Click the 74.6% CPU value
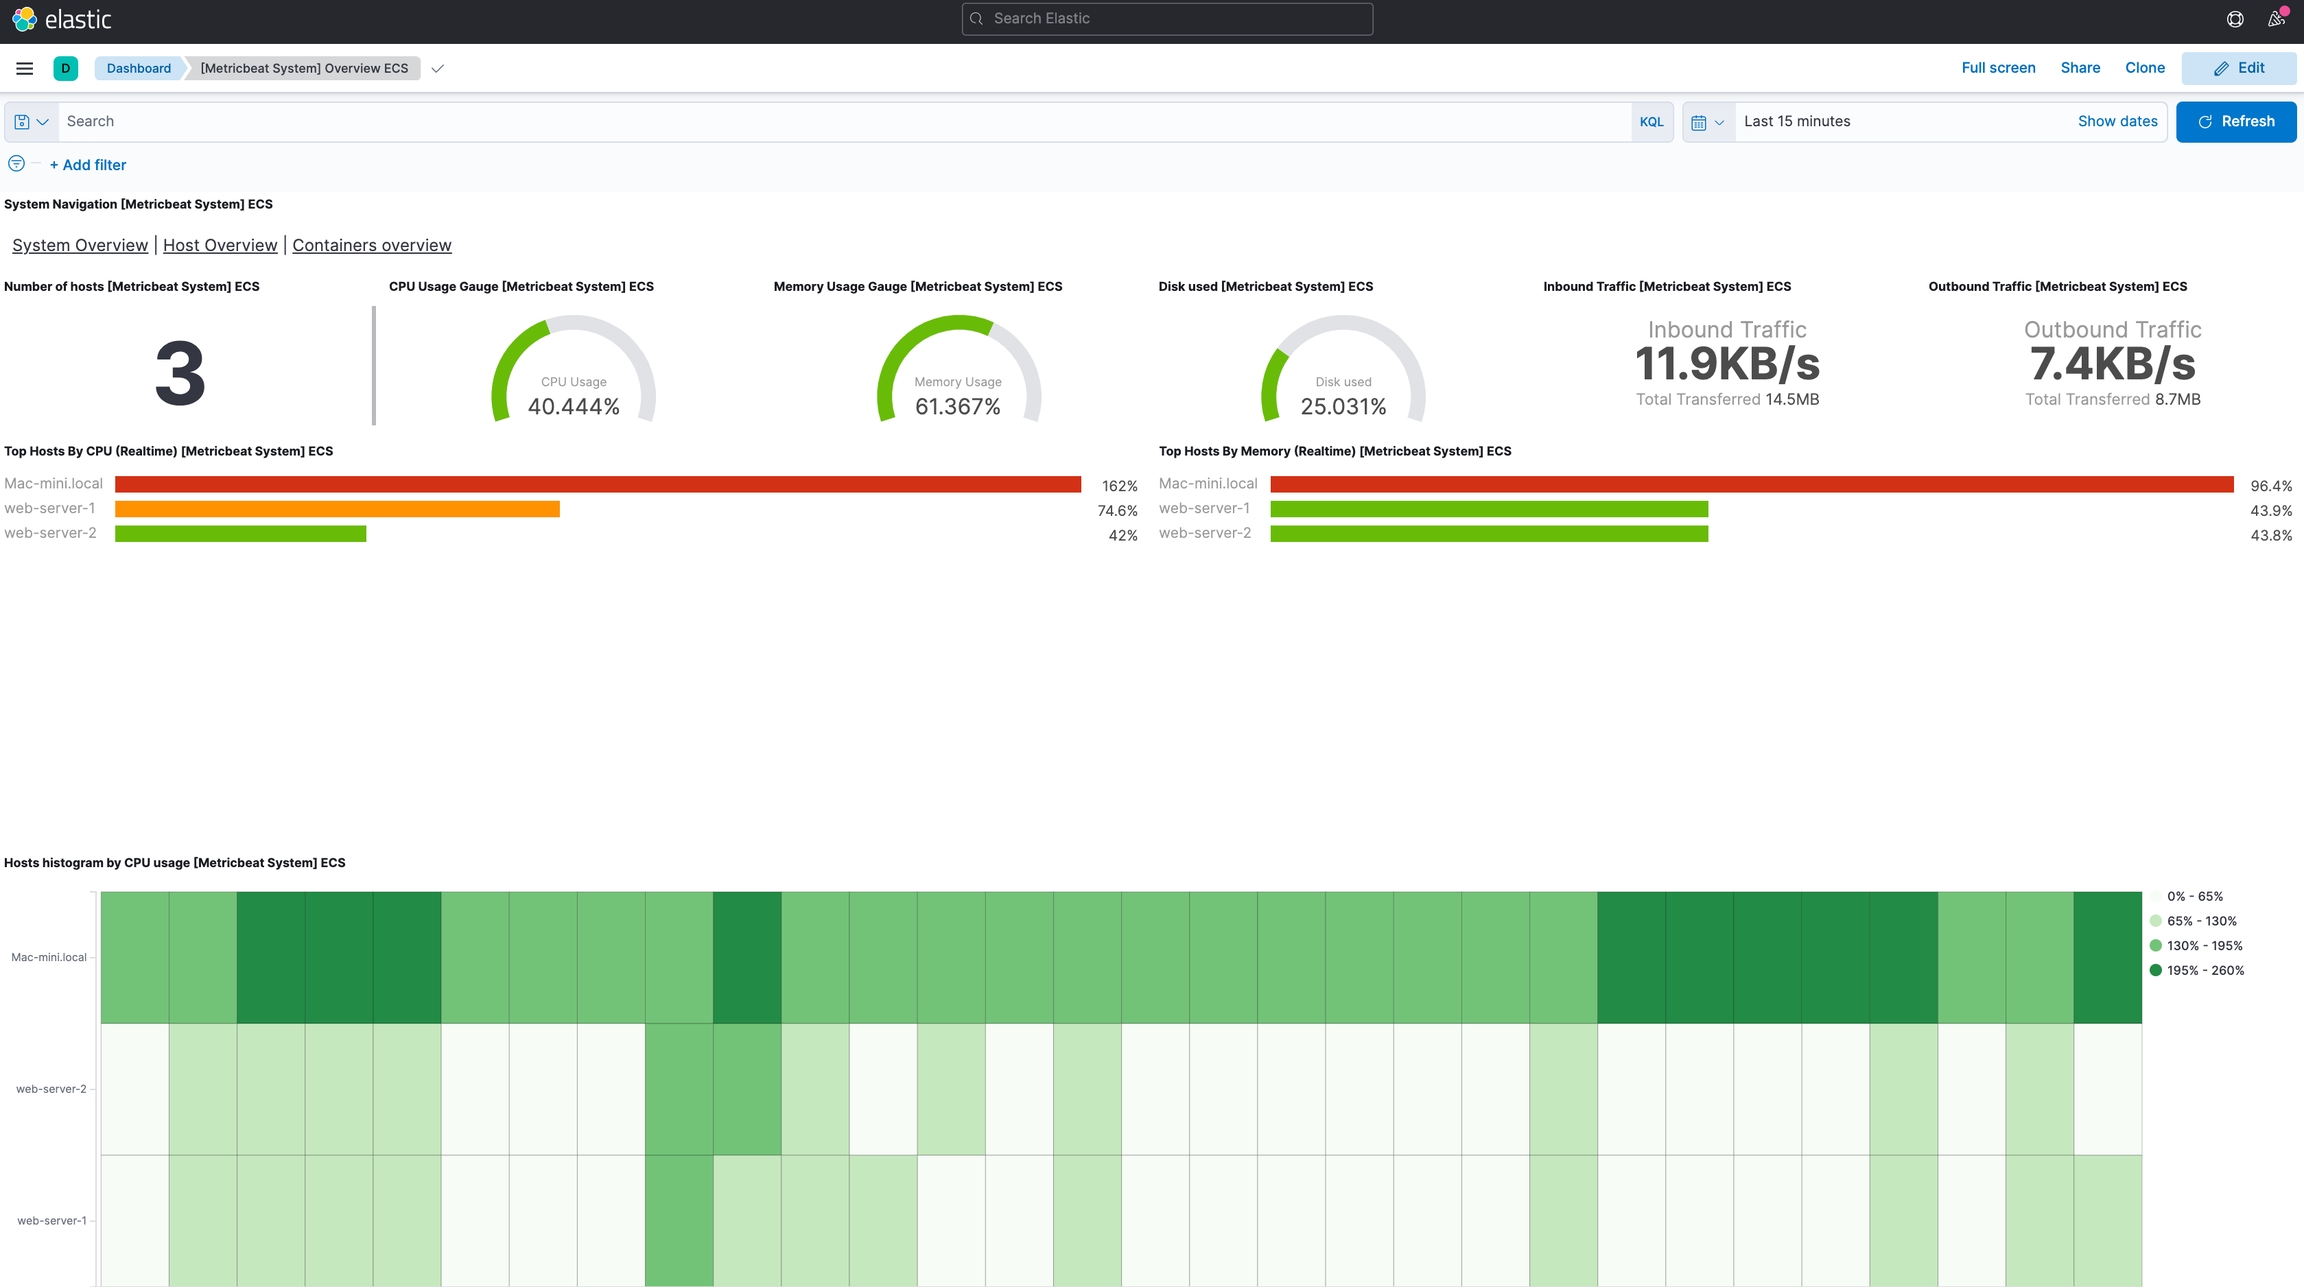The width and height of the screenshot is (2304, 1287). [x=1118, y=511]
